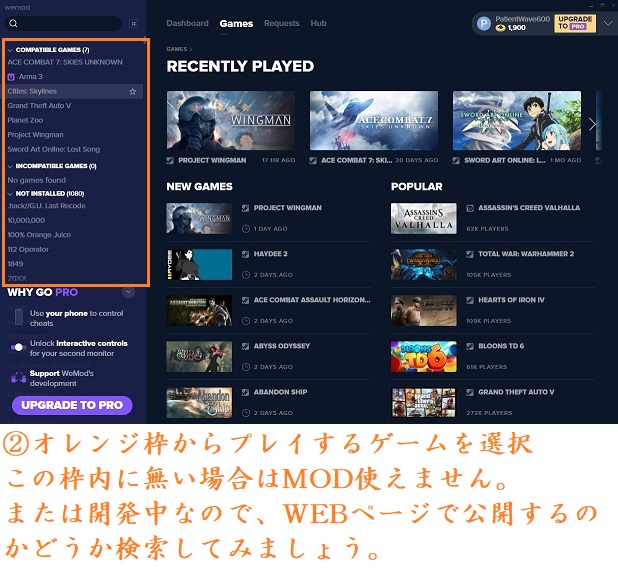The width and height of the screenshot is (618, 568).
Task: Open Ace Combat 7 recently played thumbnail
Action: pos(374,120)
